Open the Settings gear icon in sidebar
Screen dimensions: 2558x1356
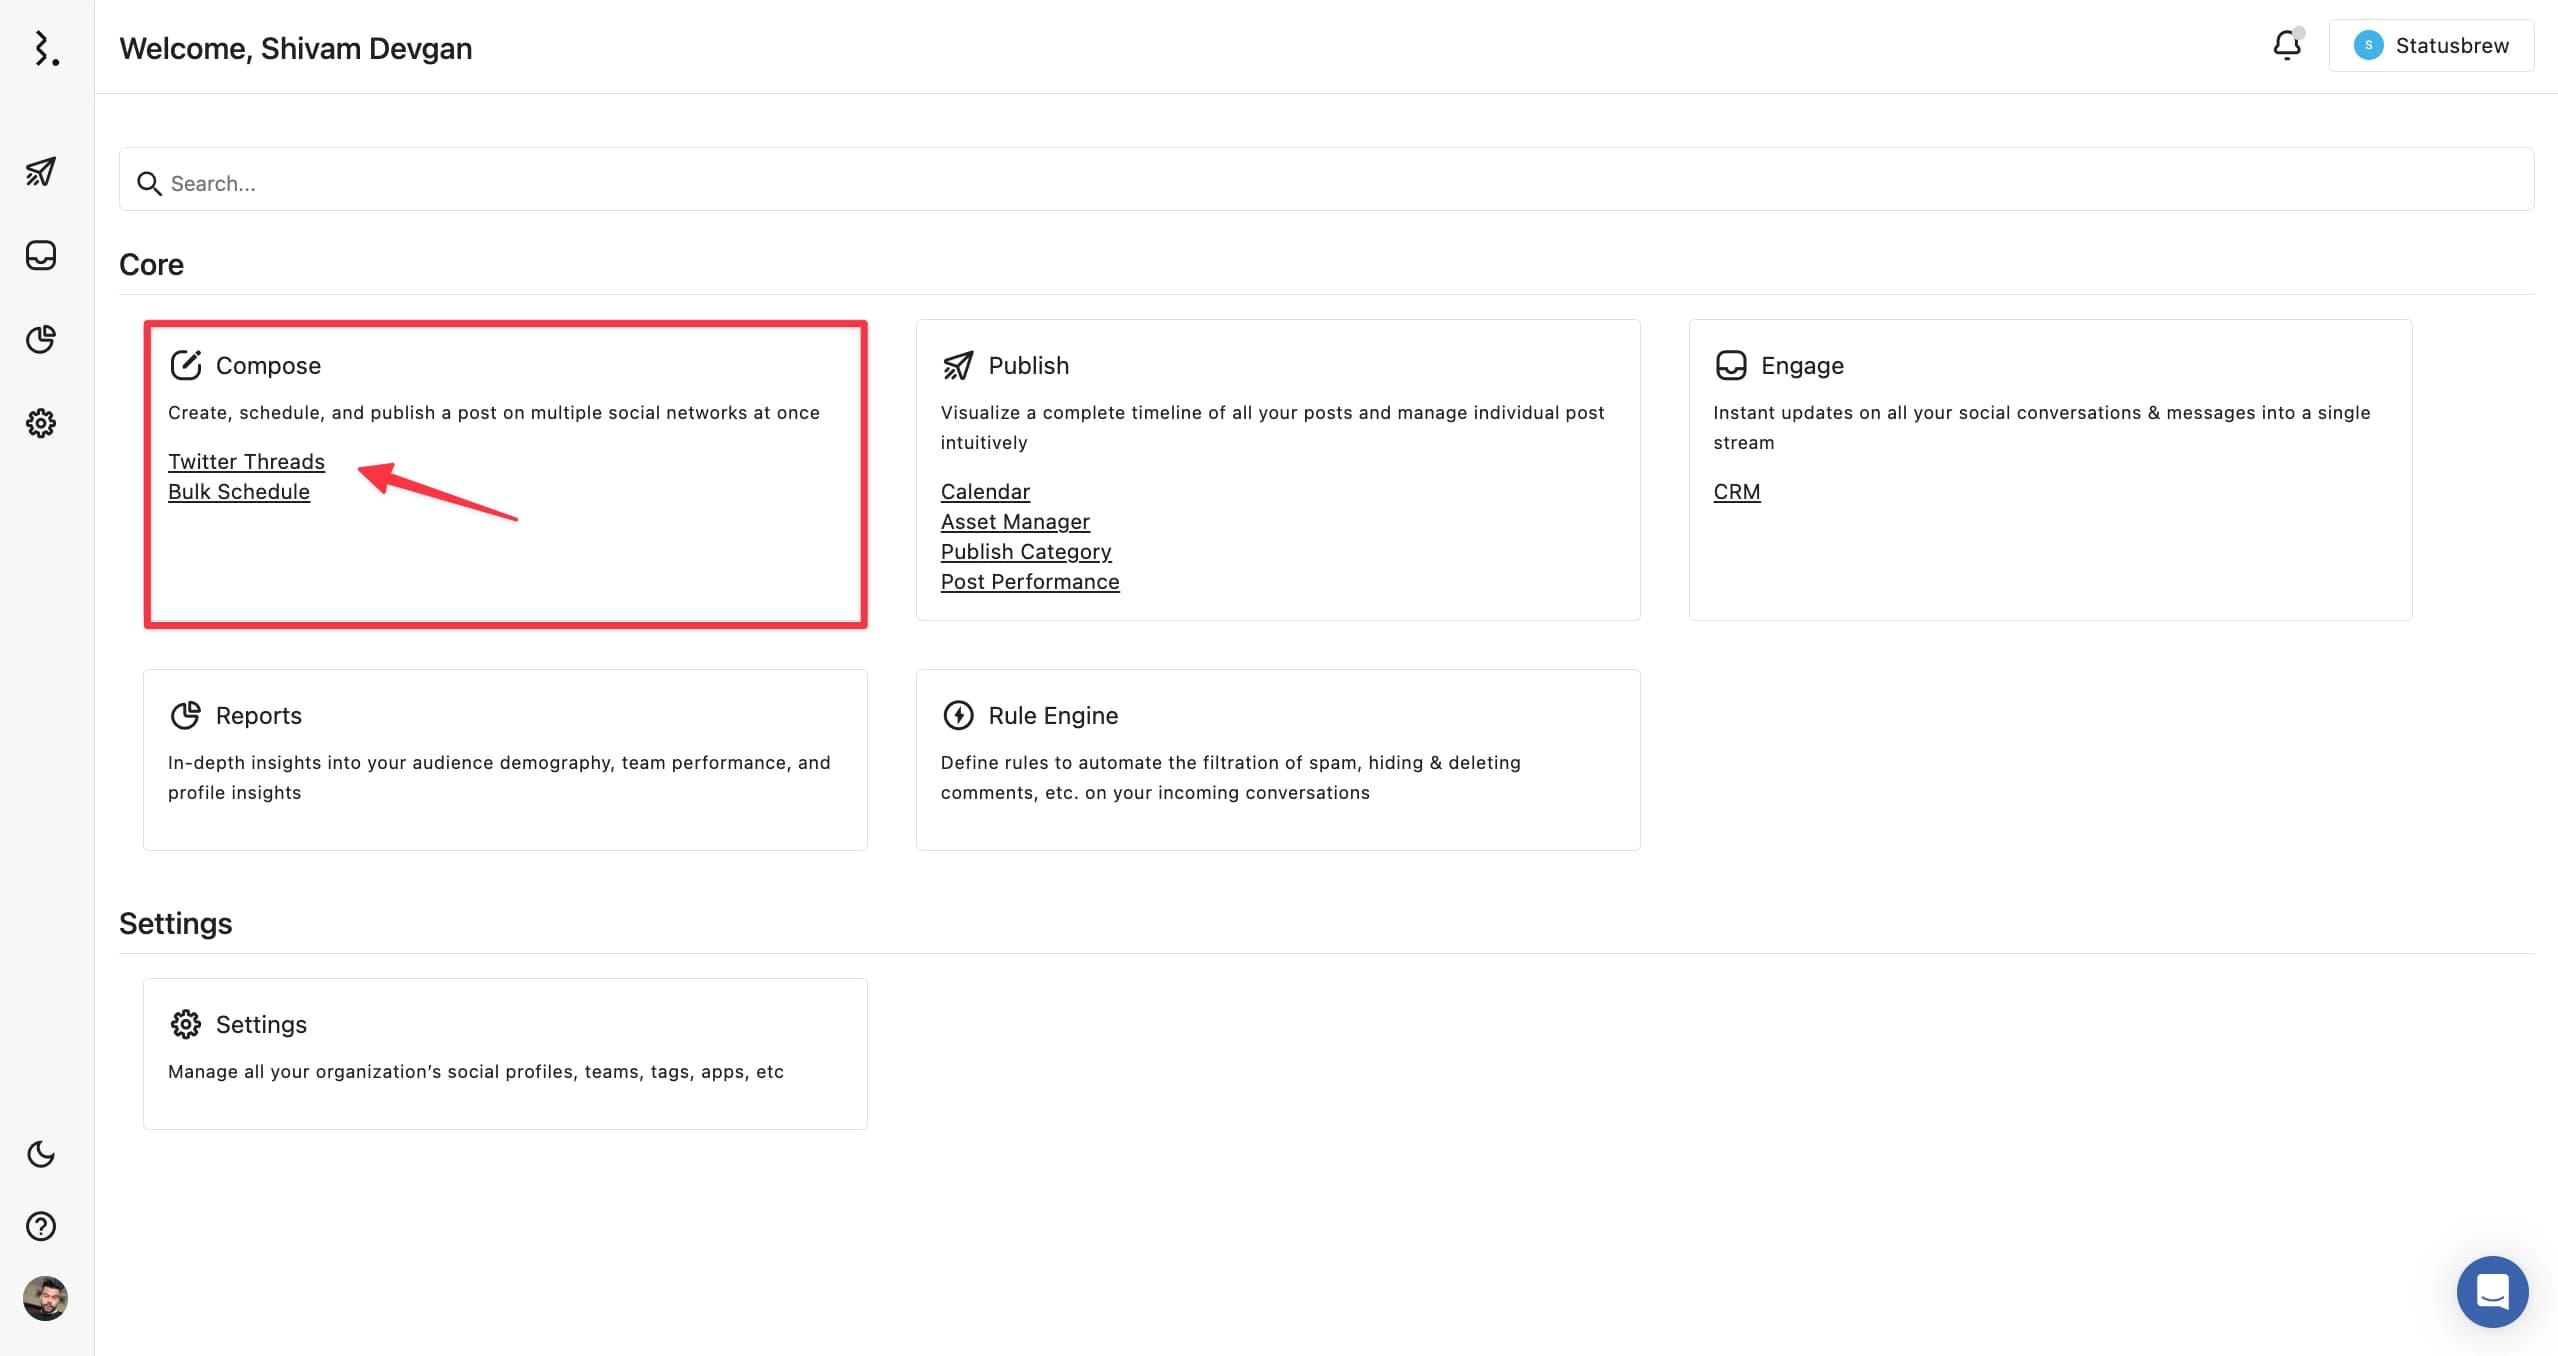pyautogui.click(x=40, y=422)
